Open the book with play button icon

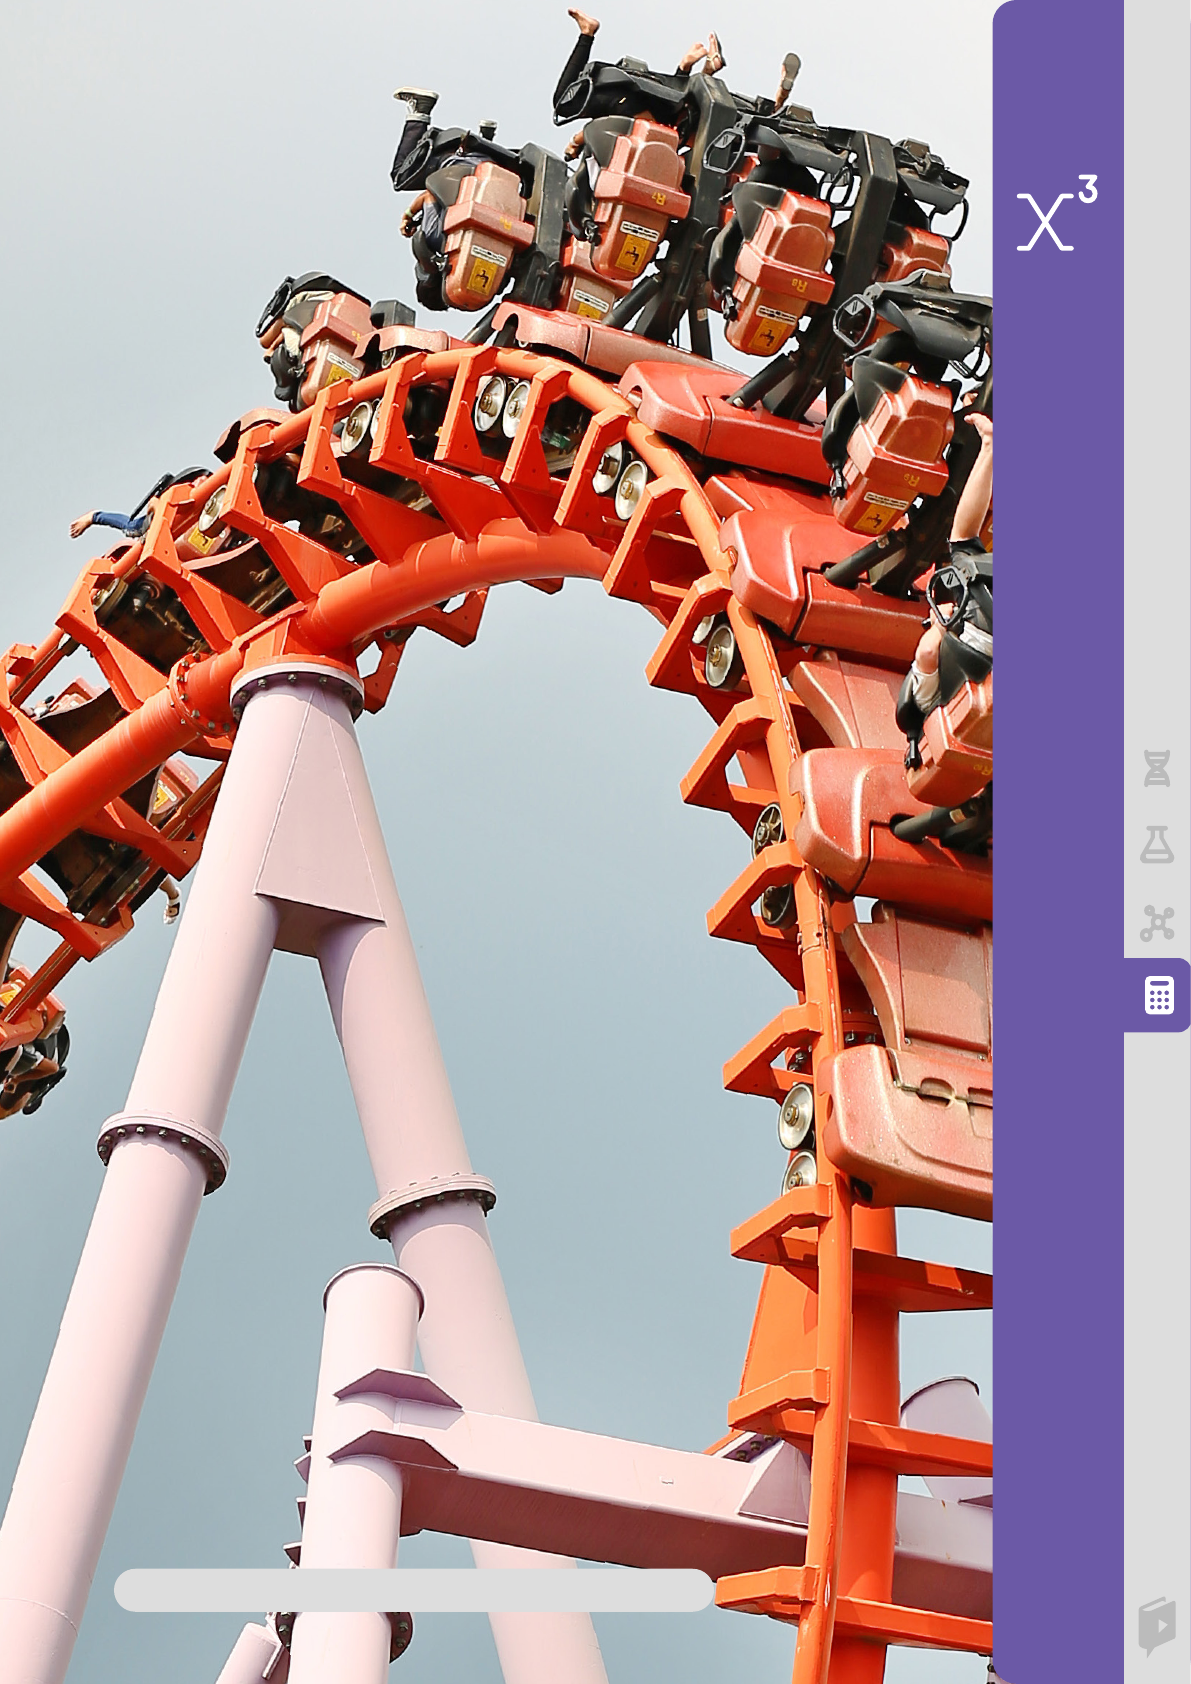pos(1156,1625)
